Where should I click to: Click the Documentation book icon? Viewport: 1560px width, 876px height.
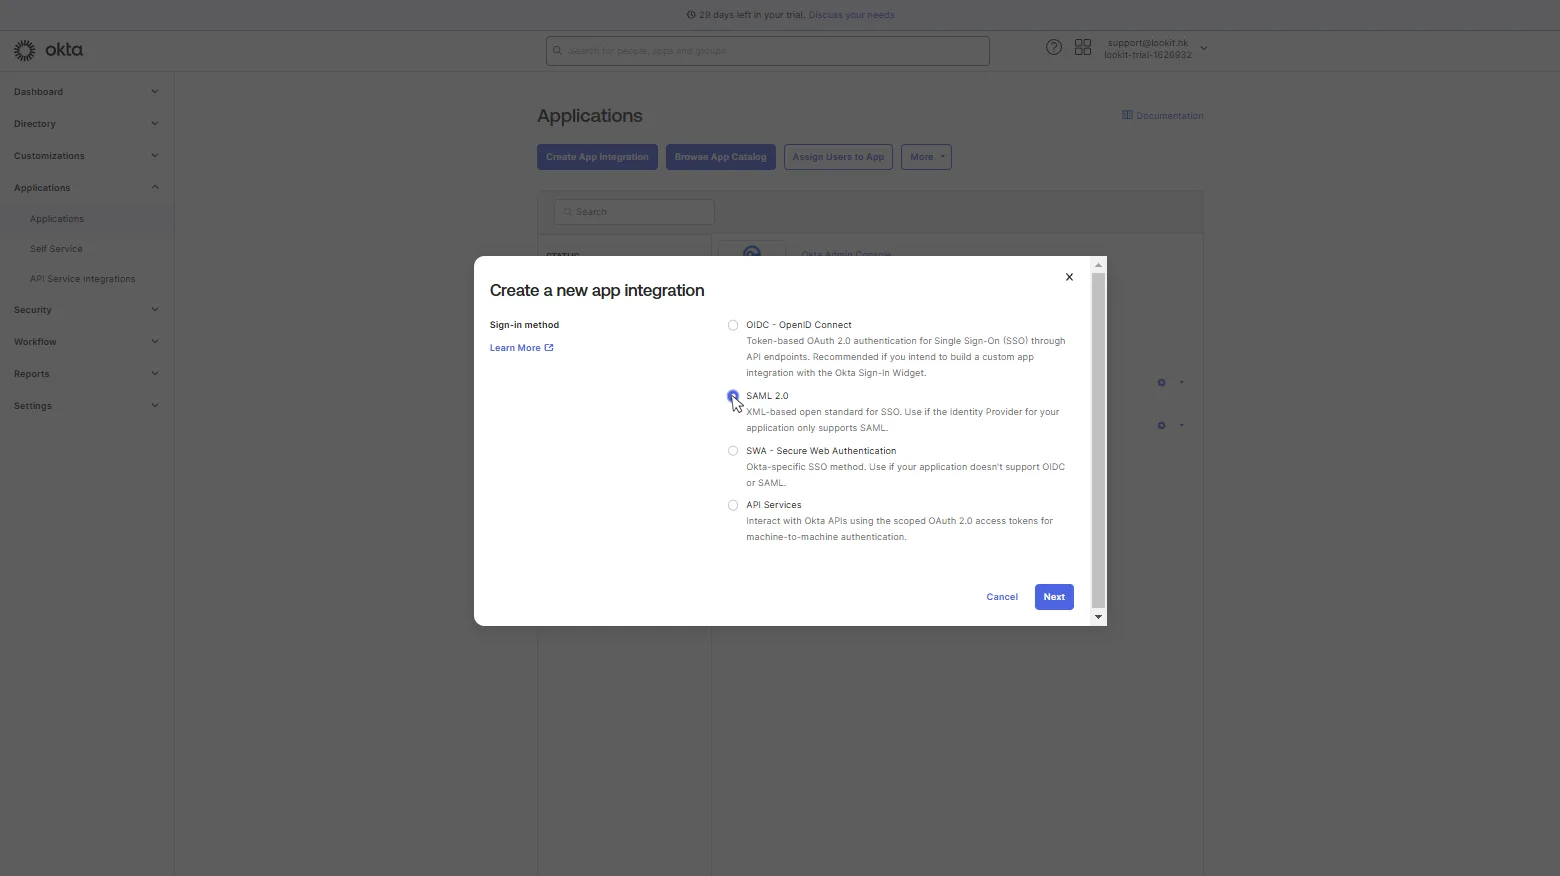[1127, 115]
